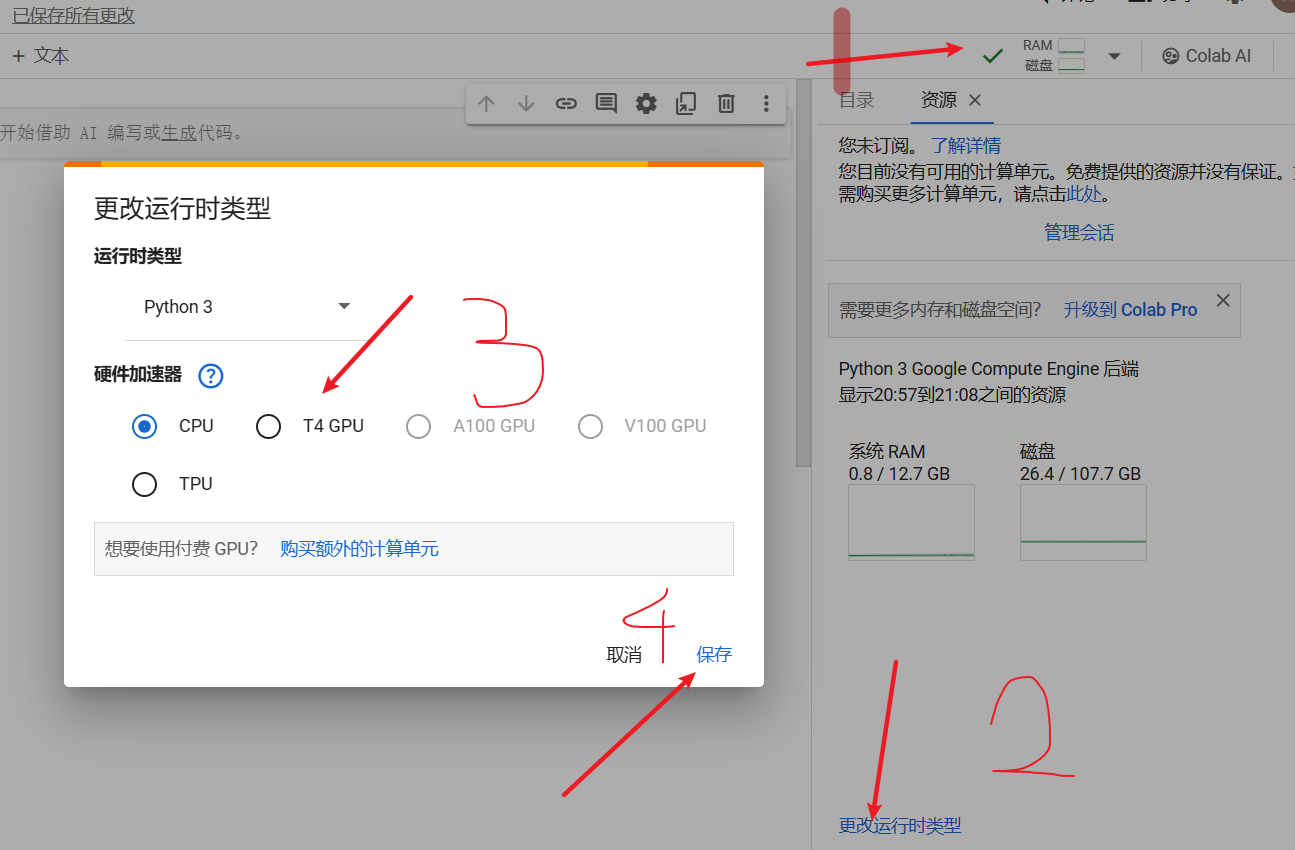
Task: Mirror cell in tab icon
Action: point(686,103)
